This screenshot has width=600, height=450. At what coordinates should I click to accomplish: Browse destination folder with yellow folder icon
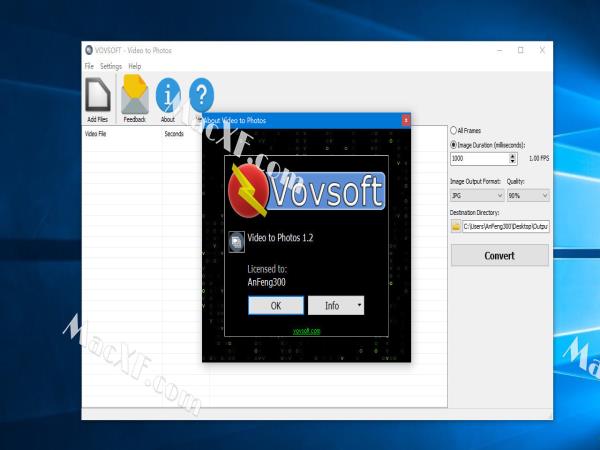point(456,227)
